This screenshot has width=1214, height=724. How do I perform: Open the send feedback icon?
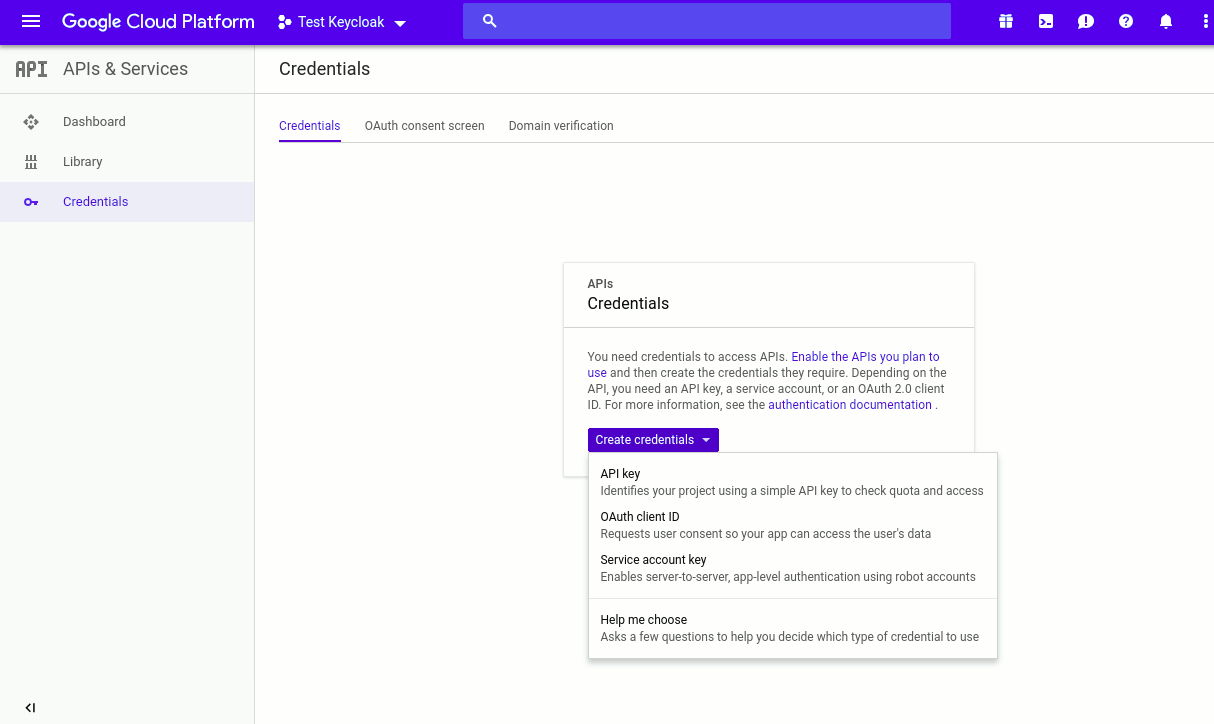click(x=1086, y=21)
